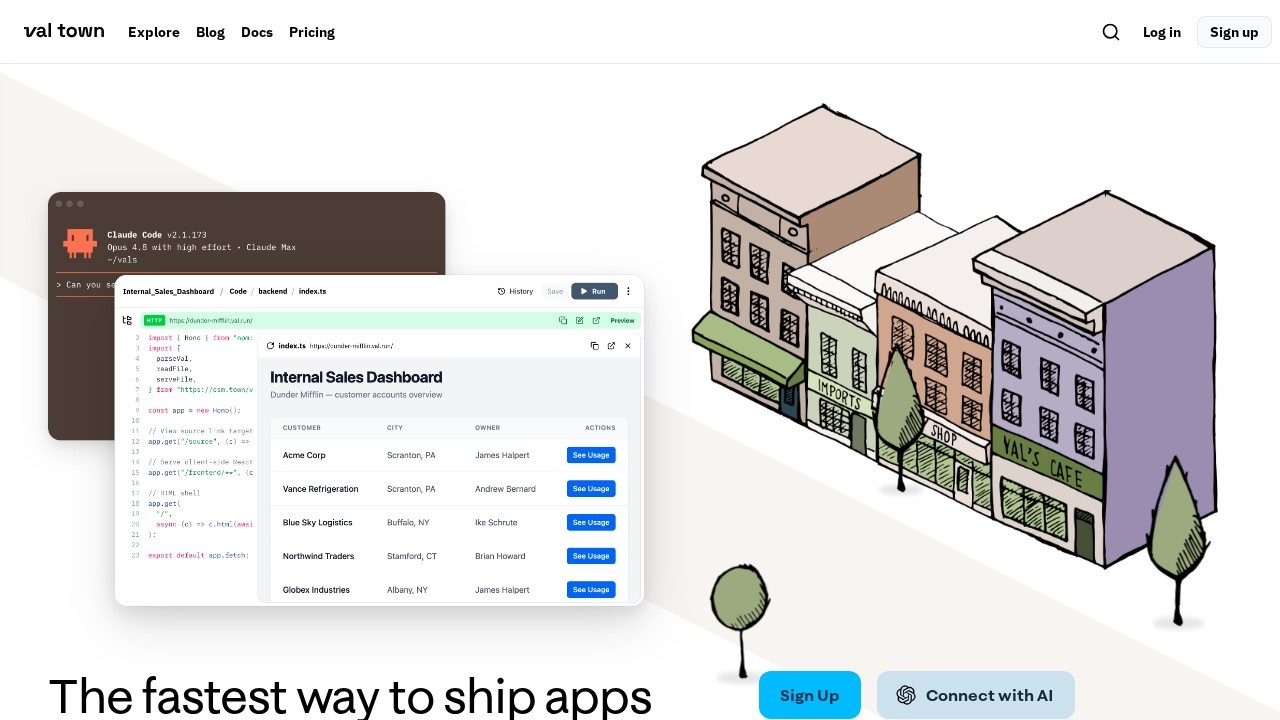Click the CITY column header
1280x720 pixels.
click(395, 428)
